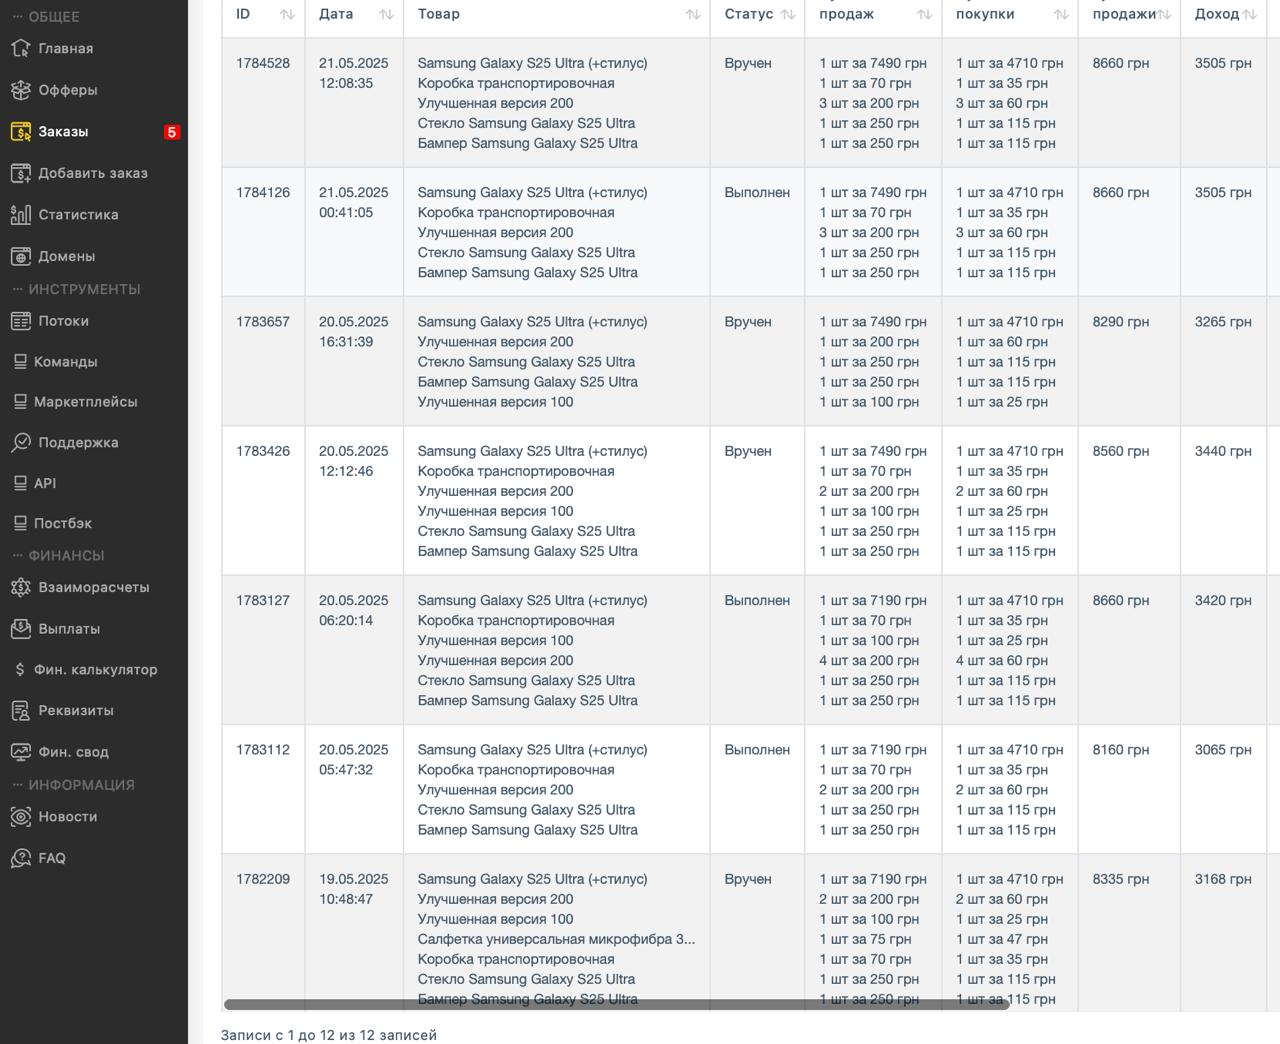Viewport: 1280px width, 1044px height.
Task: Click the Фин. свод icon
Action: point(20,752)
